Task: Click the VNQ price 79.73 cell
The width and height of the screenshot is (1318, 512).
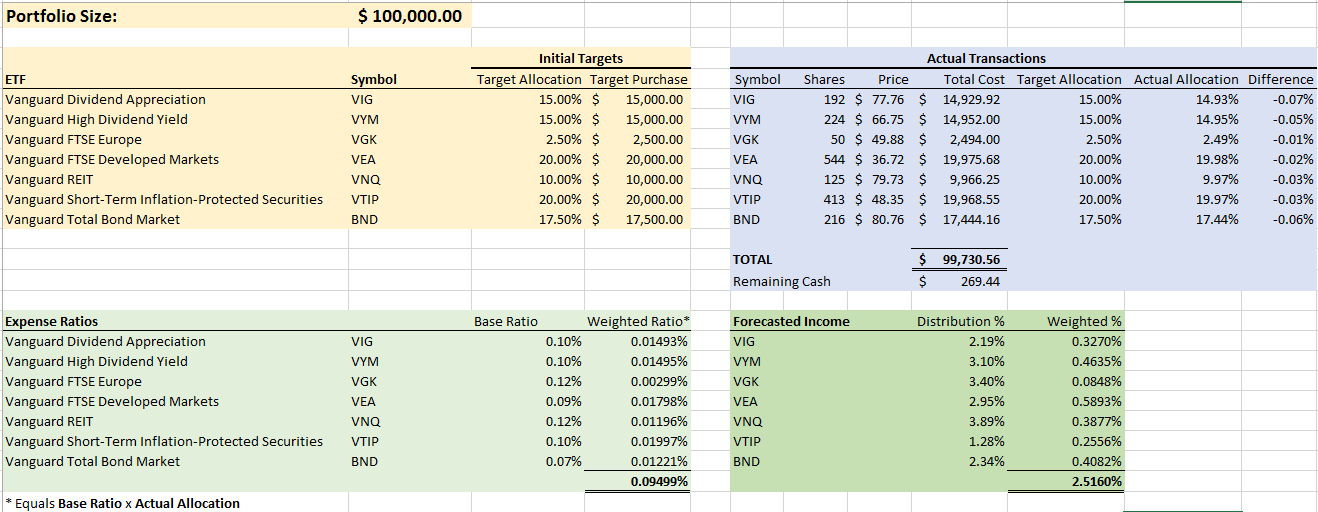Action: pyautogui.click(x=881, y=179)
